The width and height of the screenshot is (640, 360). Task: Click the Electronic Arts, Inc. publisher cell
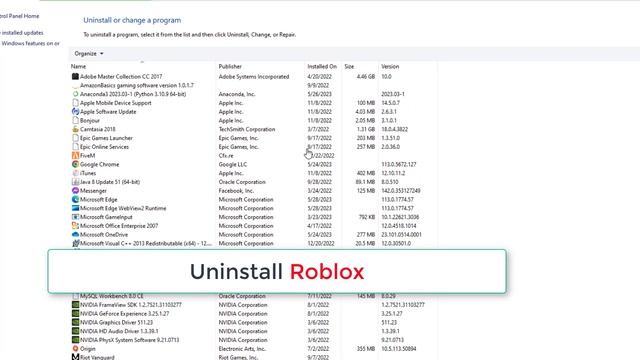pyautogui.click(x=242, y=349)
